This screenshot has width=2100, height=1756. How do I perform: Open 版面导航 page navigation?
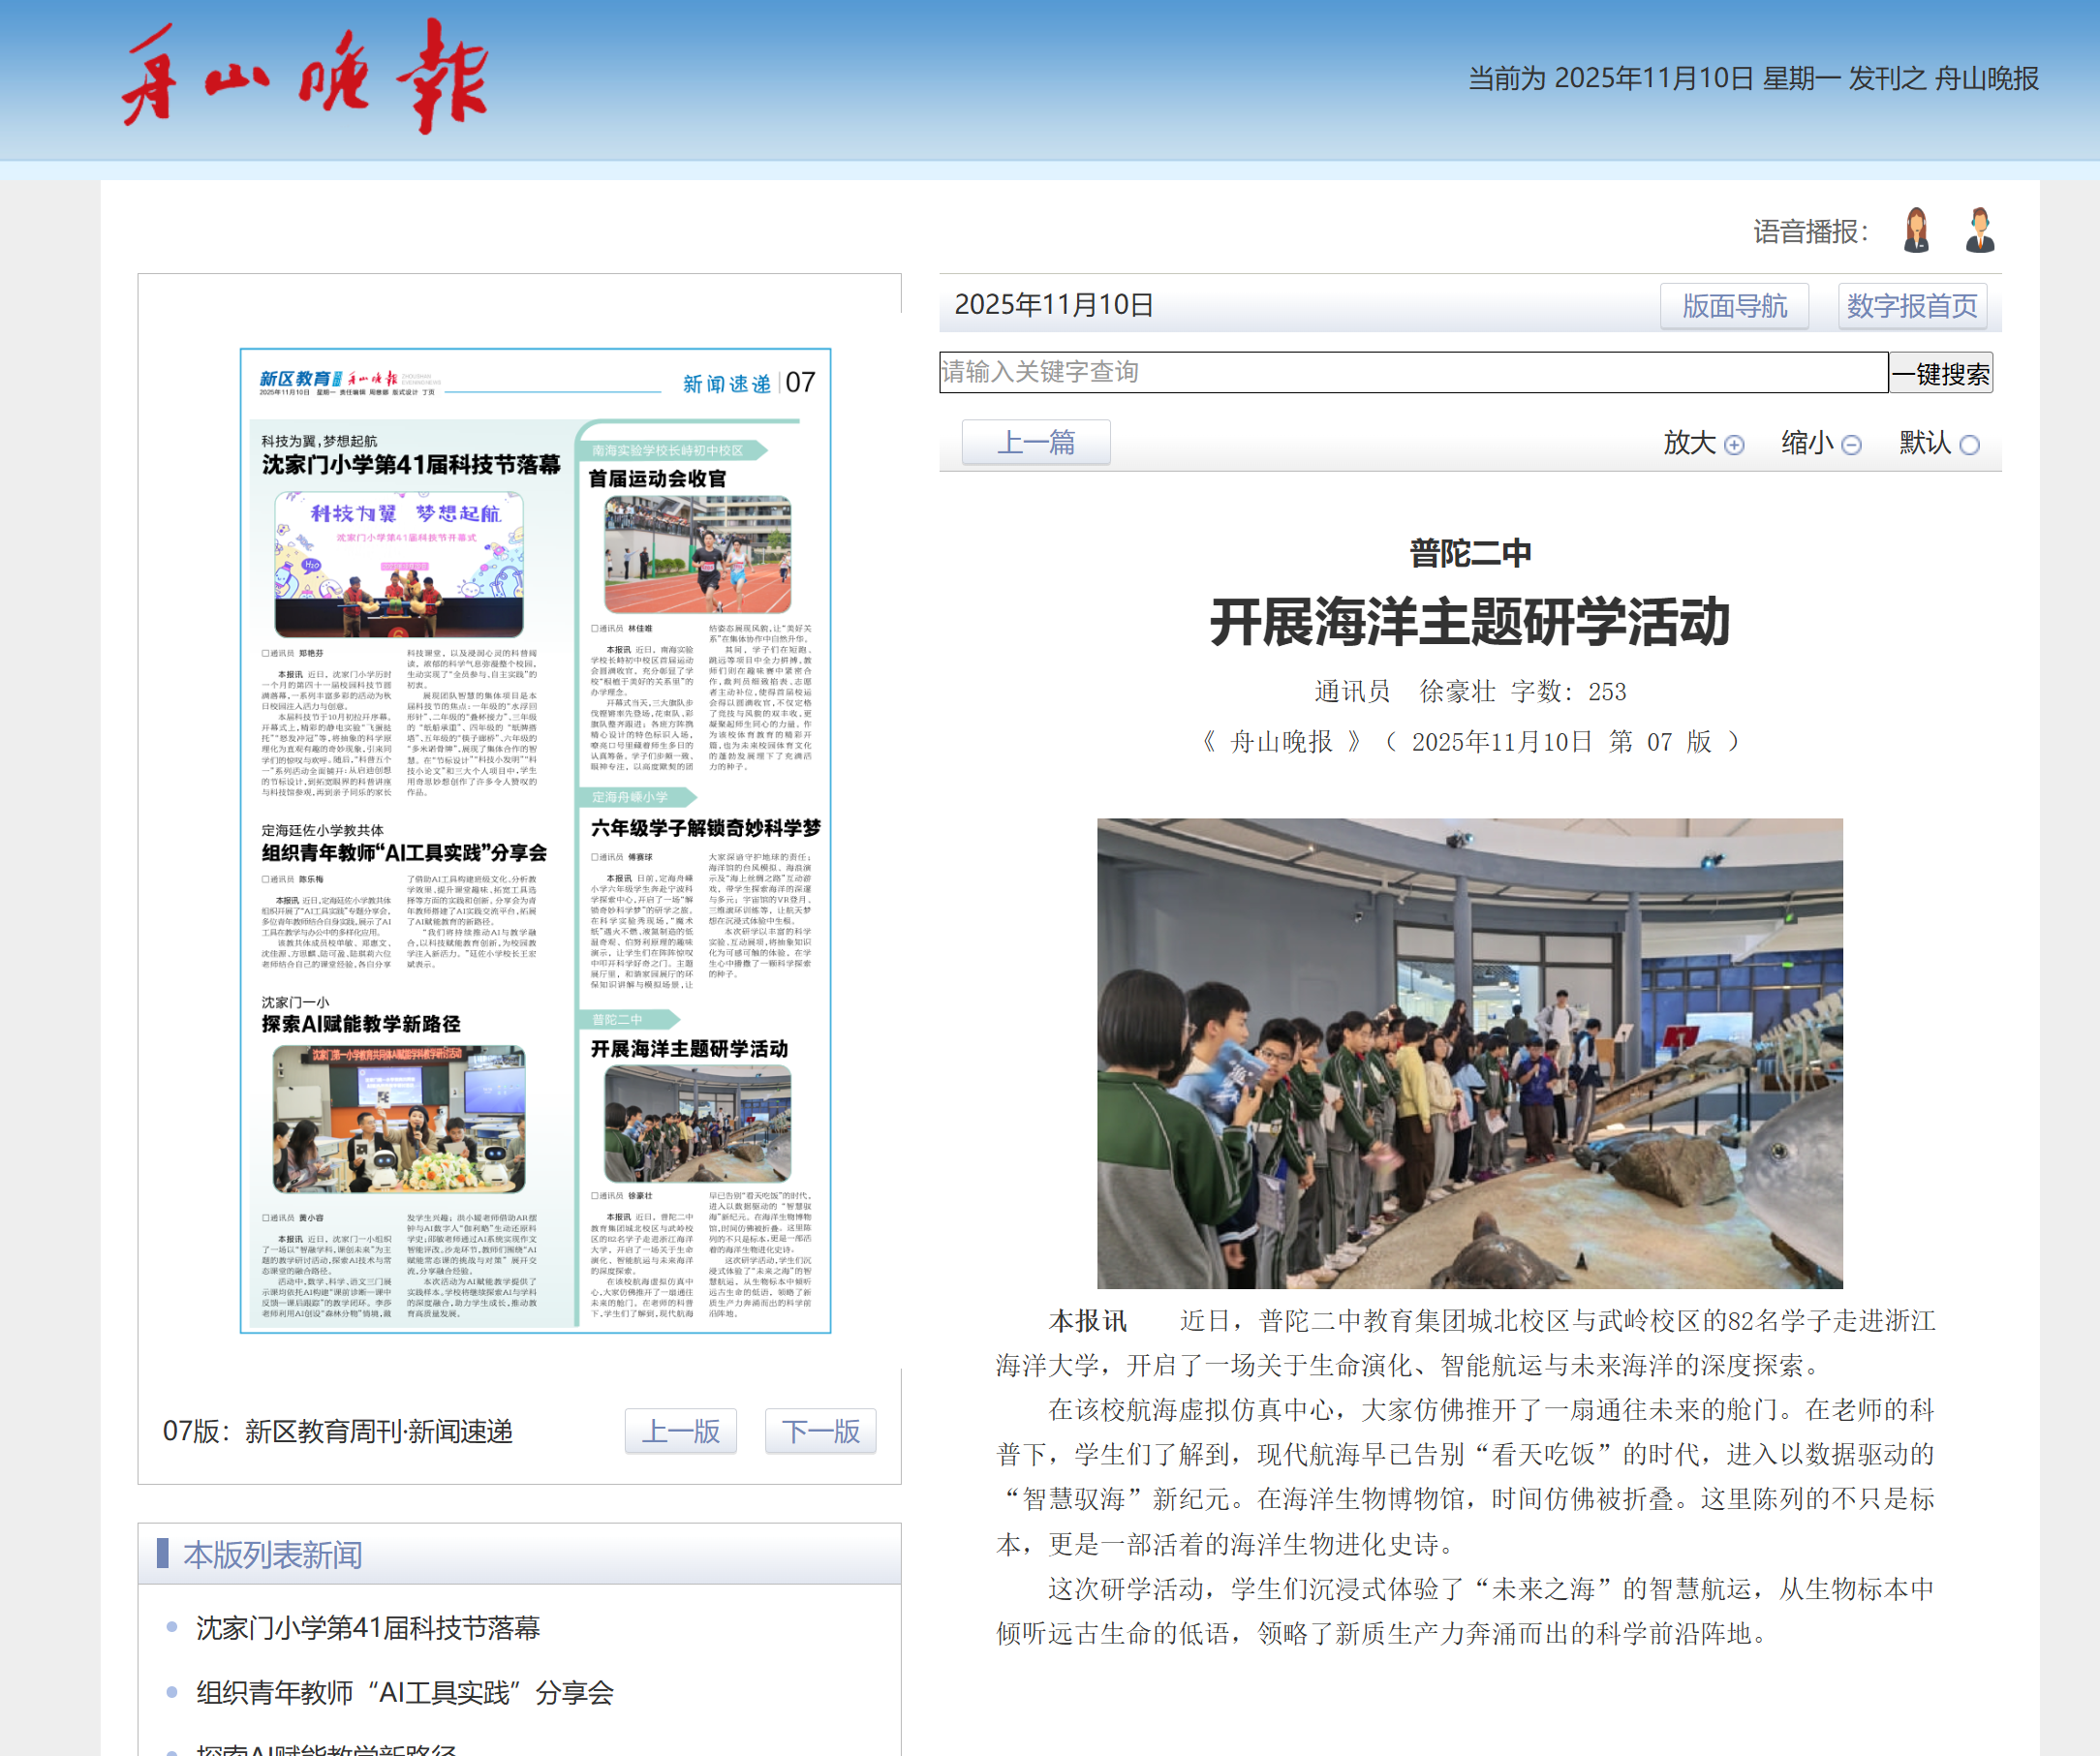point(1733,306)
